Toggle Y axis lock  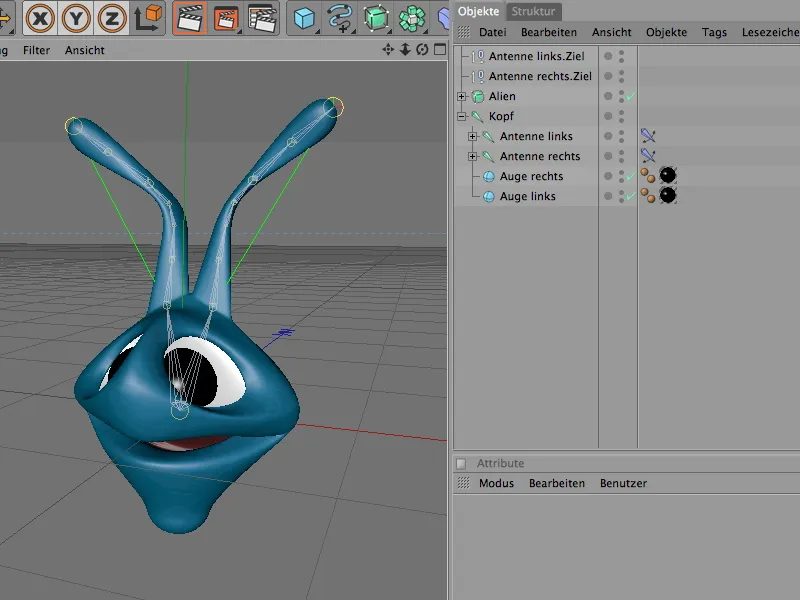tap(76, 18)
